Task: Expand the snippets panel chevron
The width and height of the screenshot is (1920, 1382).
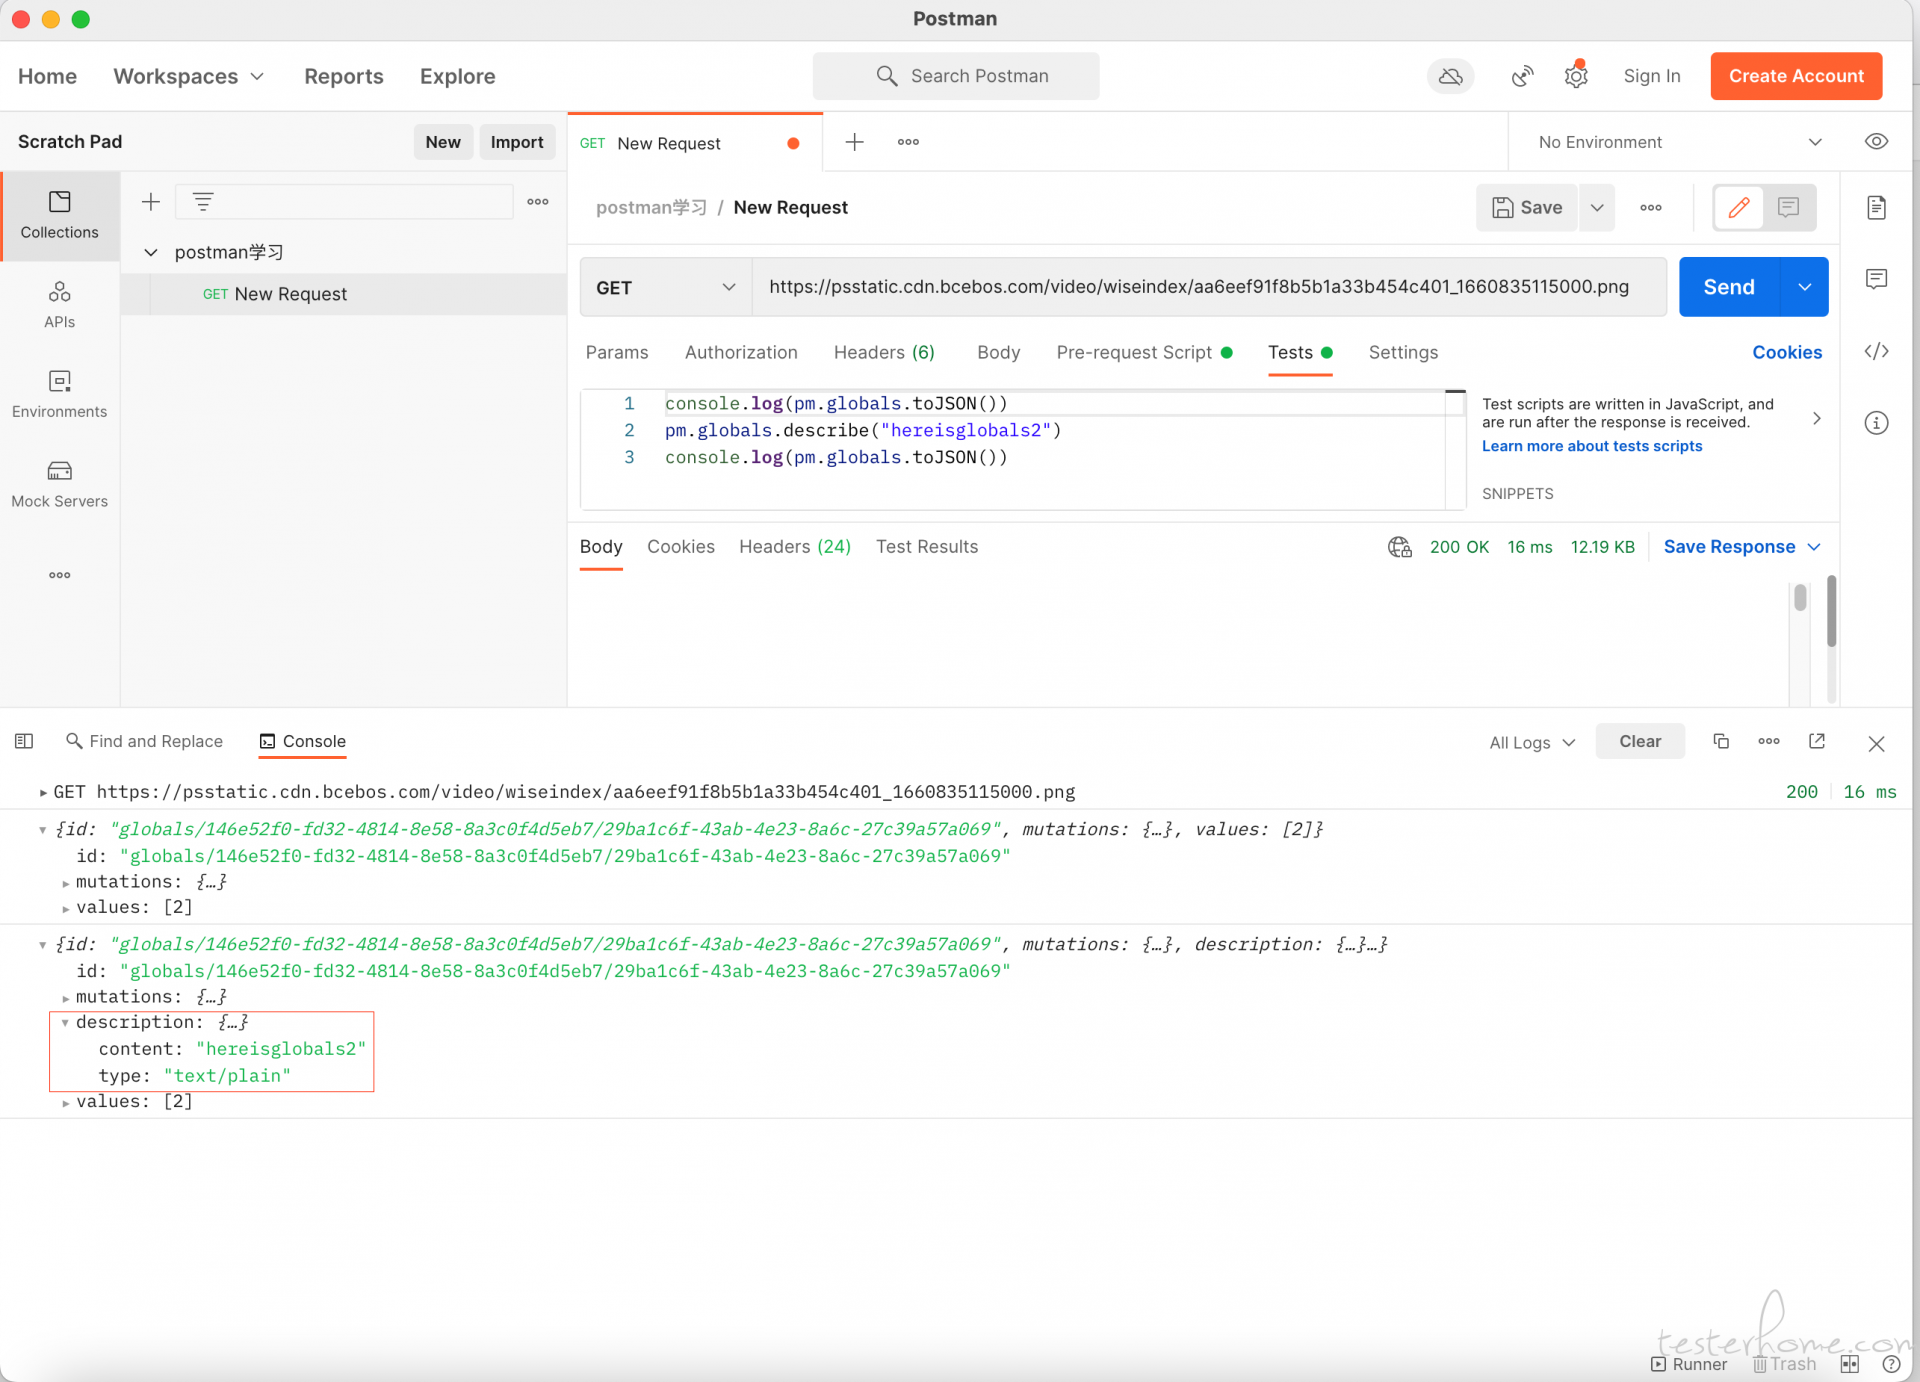Action: pyautogui.click(x=1817, y=418)
